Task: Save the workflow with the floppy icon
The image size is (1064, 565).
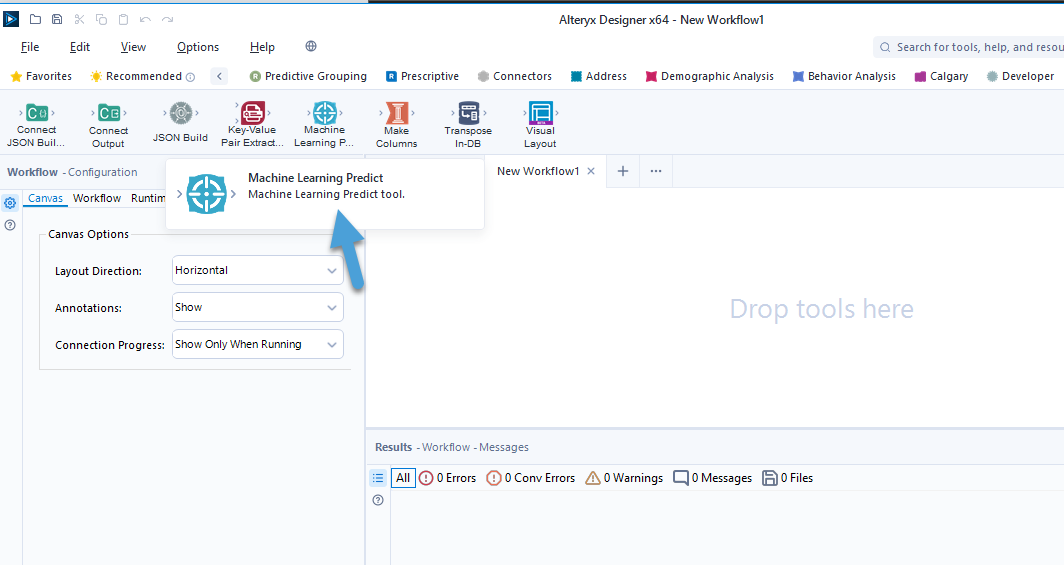Action: tap(57, 19)
